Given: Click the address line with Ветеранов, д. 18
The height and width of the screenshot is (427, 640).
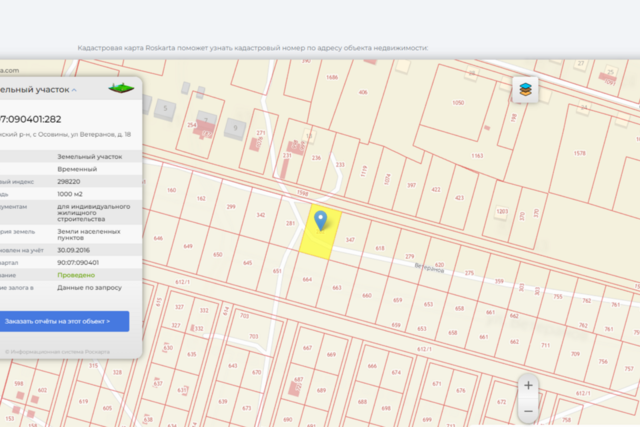Looking at the screenshot, I should click(65, 134).
